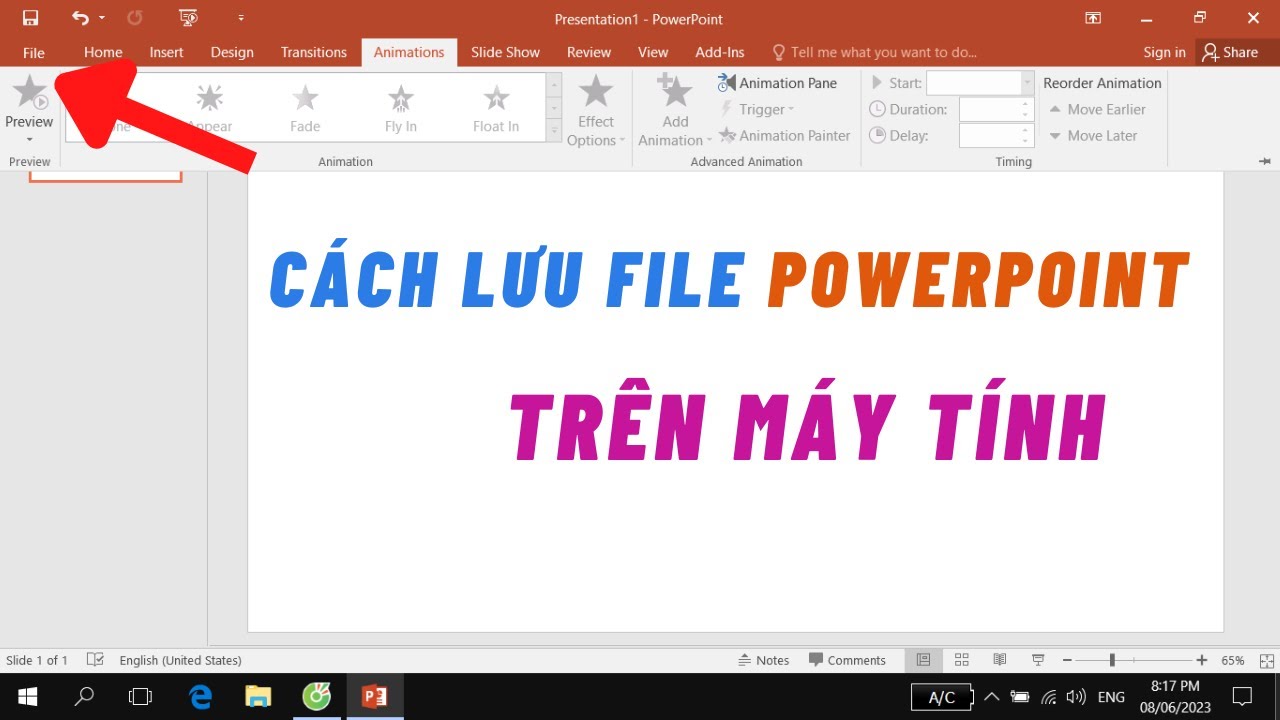Open the Review tab
The image size is (1280, 720).
coord(589,52)
